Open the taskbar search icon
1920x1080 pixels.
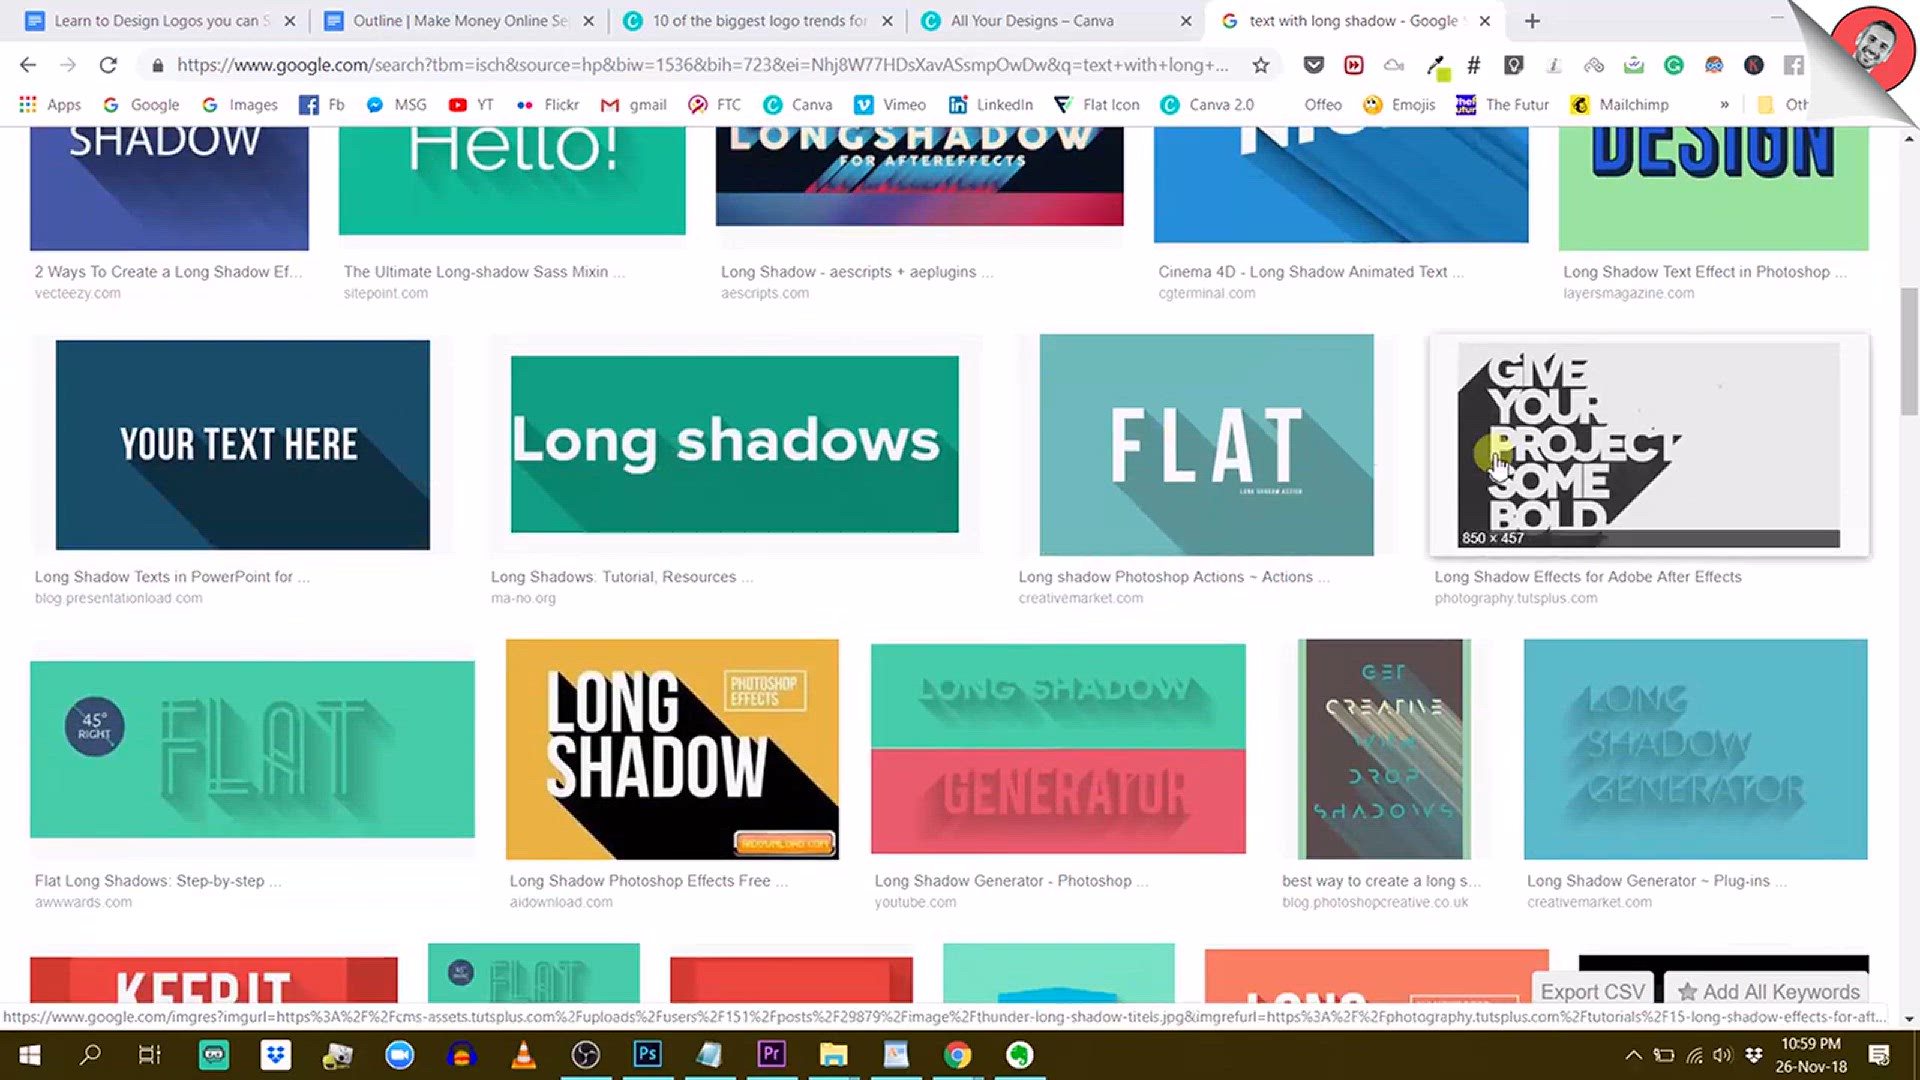90,1055
